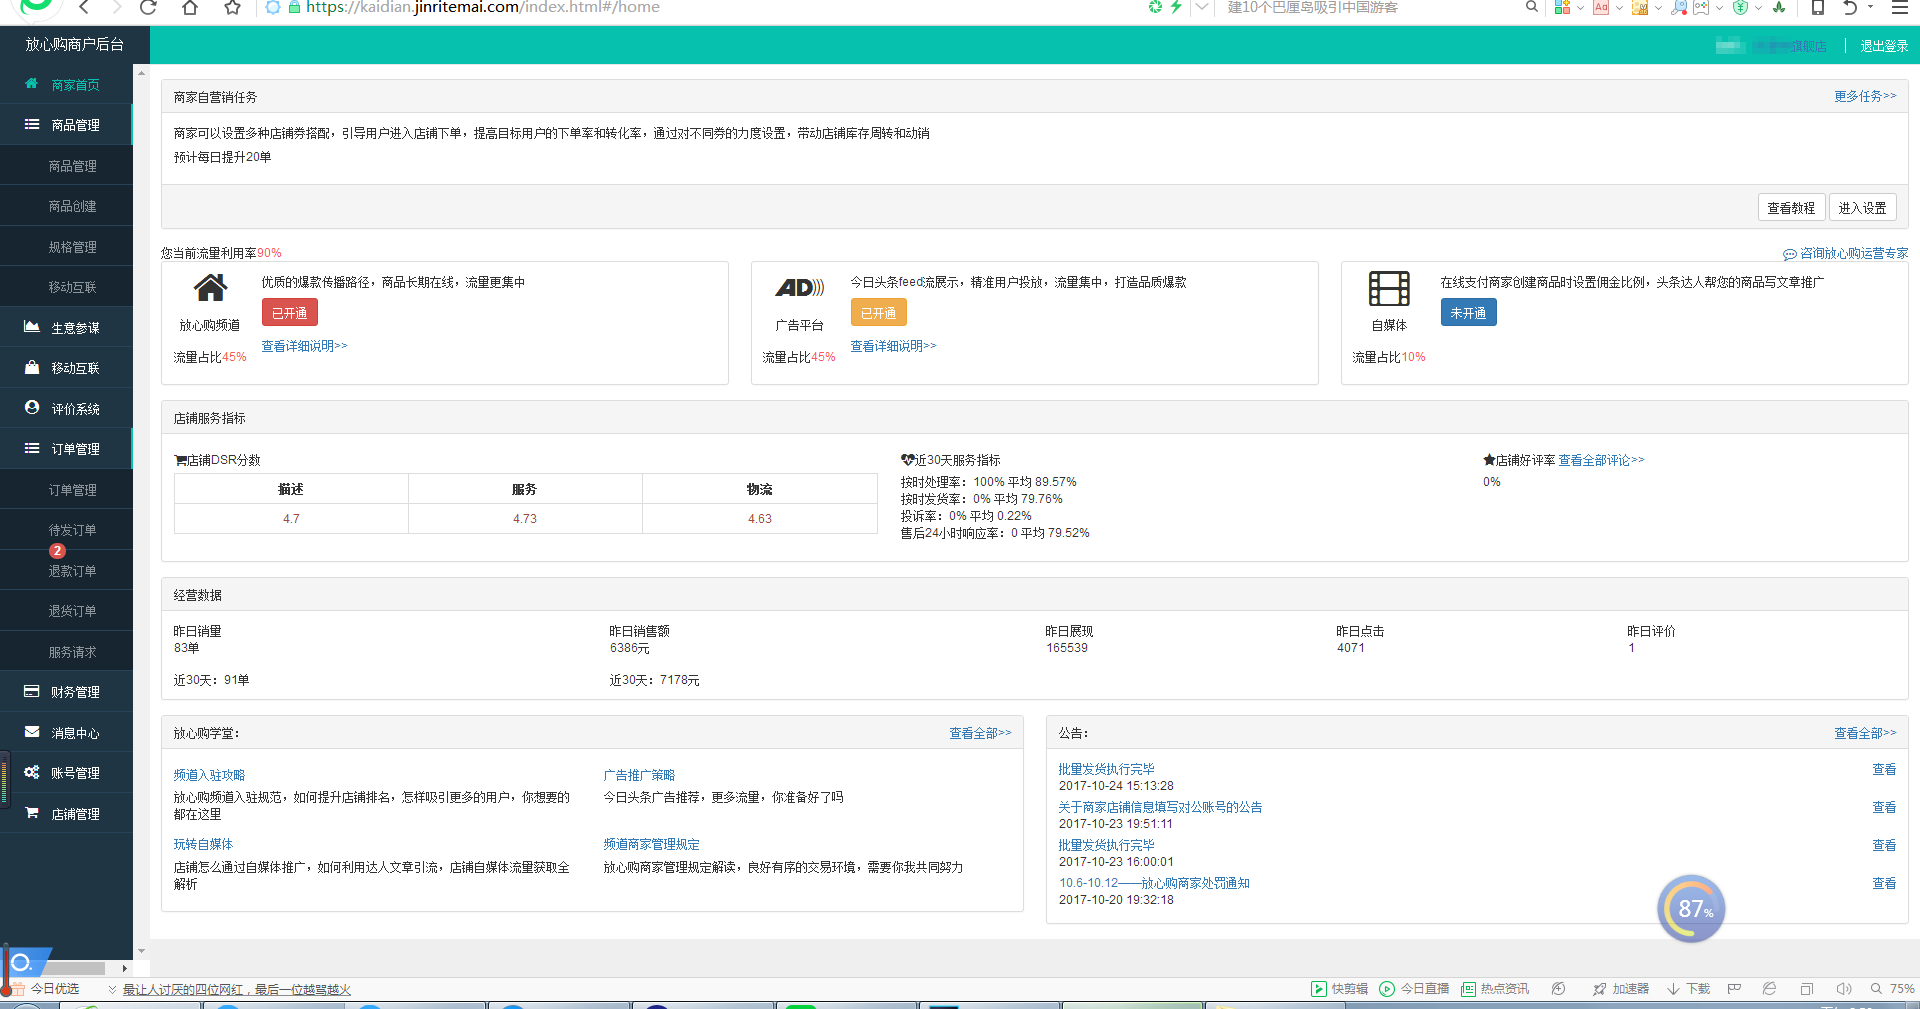Click sidebar vertical scrollbar down arrow
Viewport: 1920px width, 1009px height.
click(141, 951)
